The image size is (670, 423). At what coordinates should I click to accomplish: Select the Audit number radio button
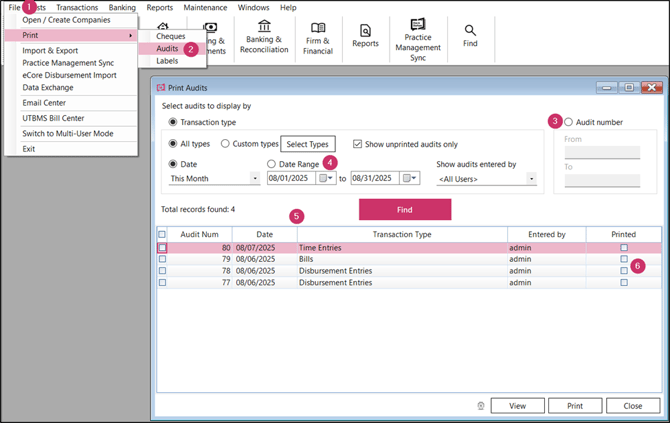click(569, 121)
